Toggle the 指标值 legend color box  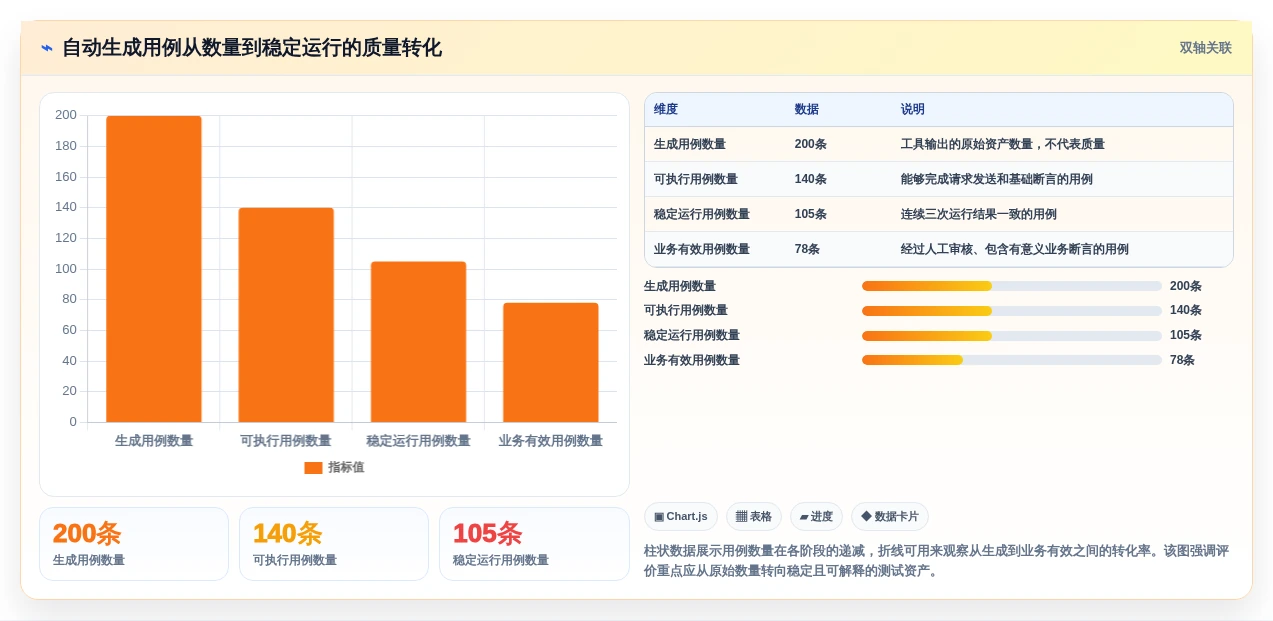pyautogui.click(x=313, y=468)
